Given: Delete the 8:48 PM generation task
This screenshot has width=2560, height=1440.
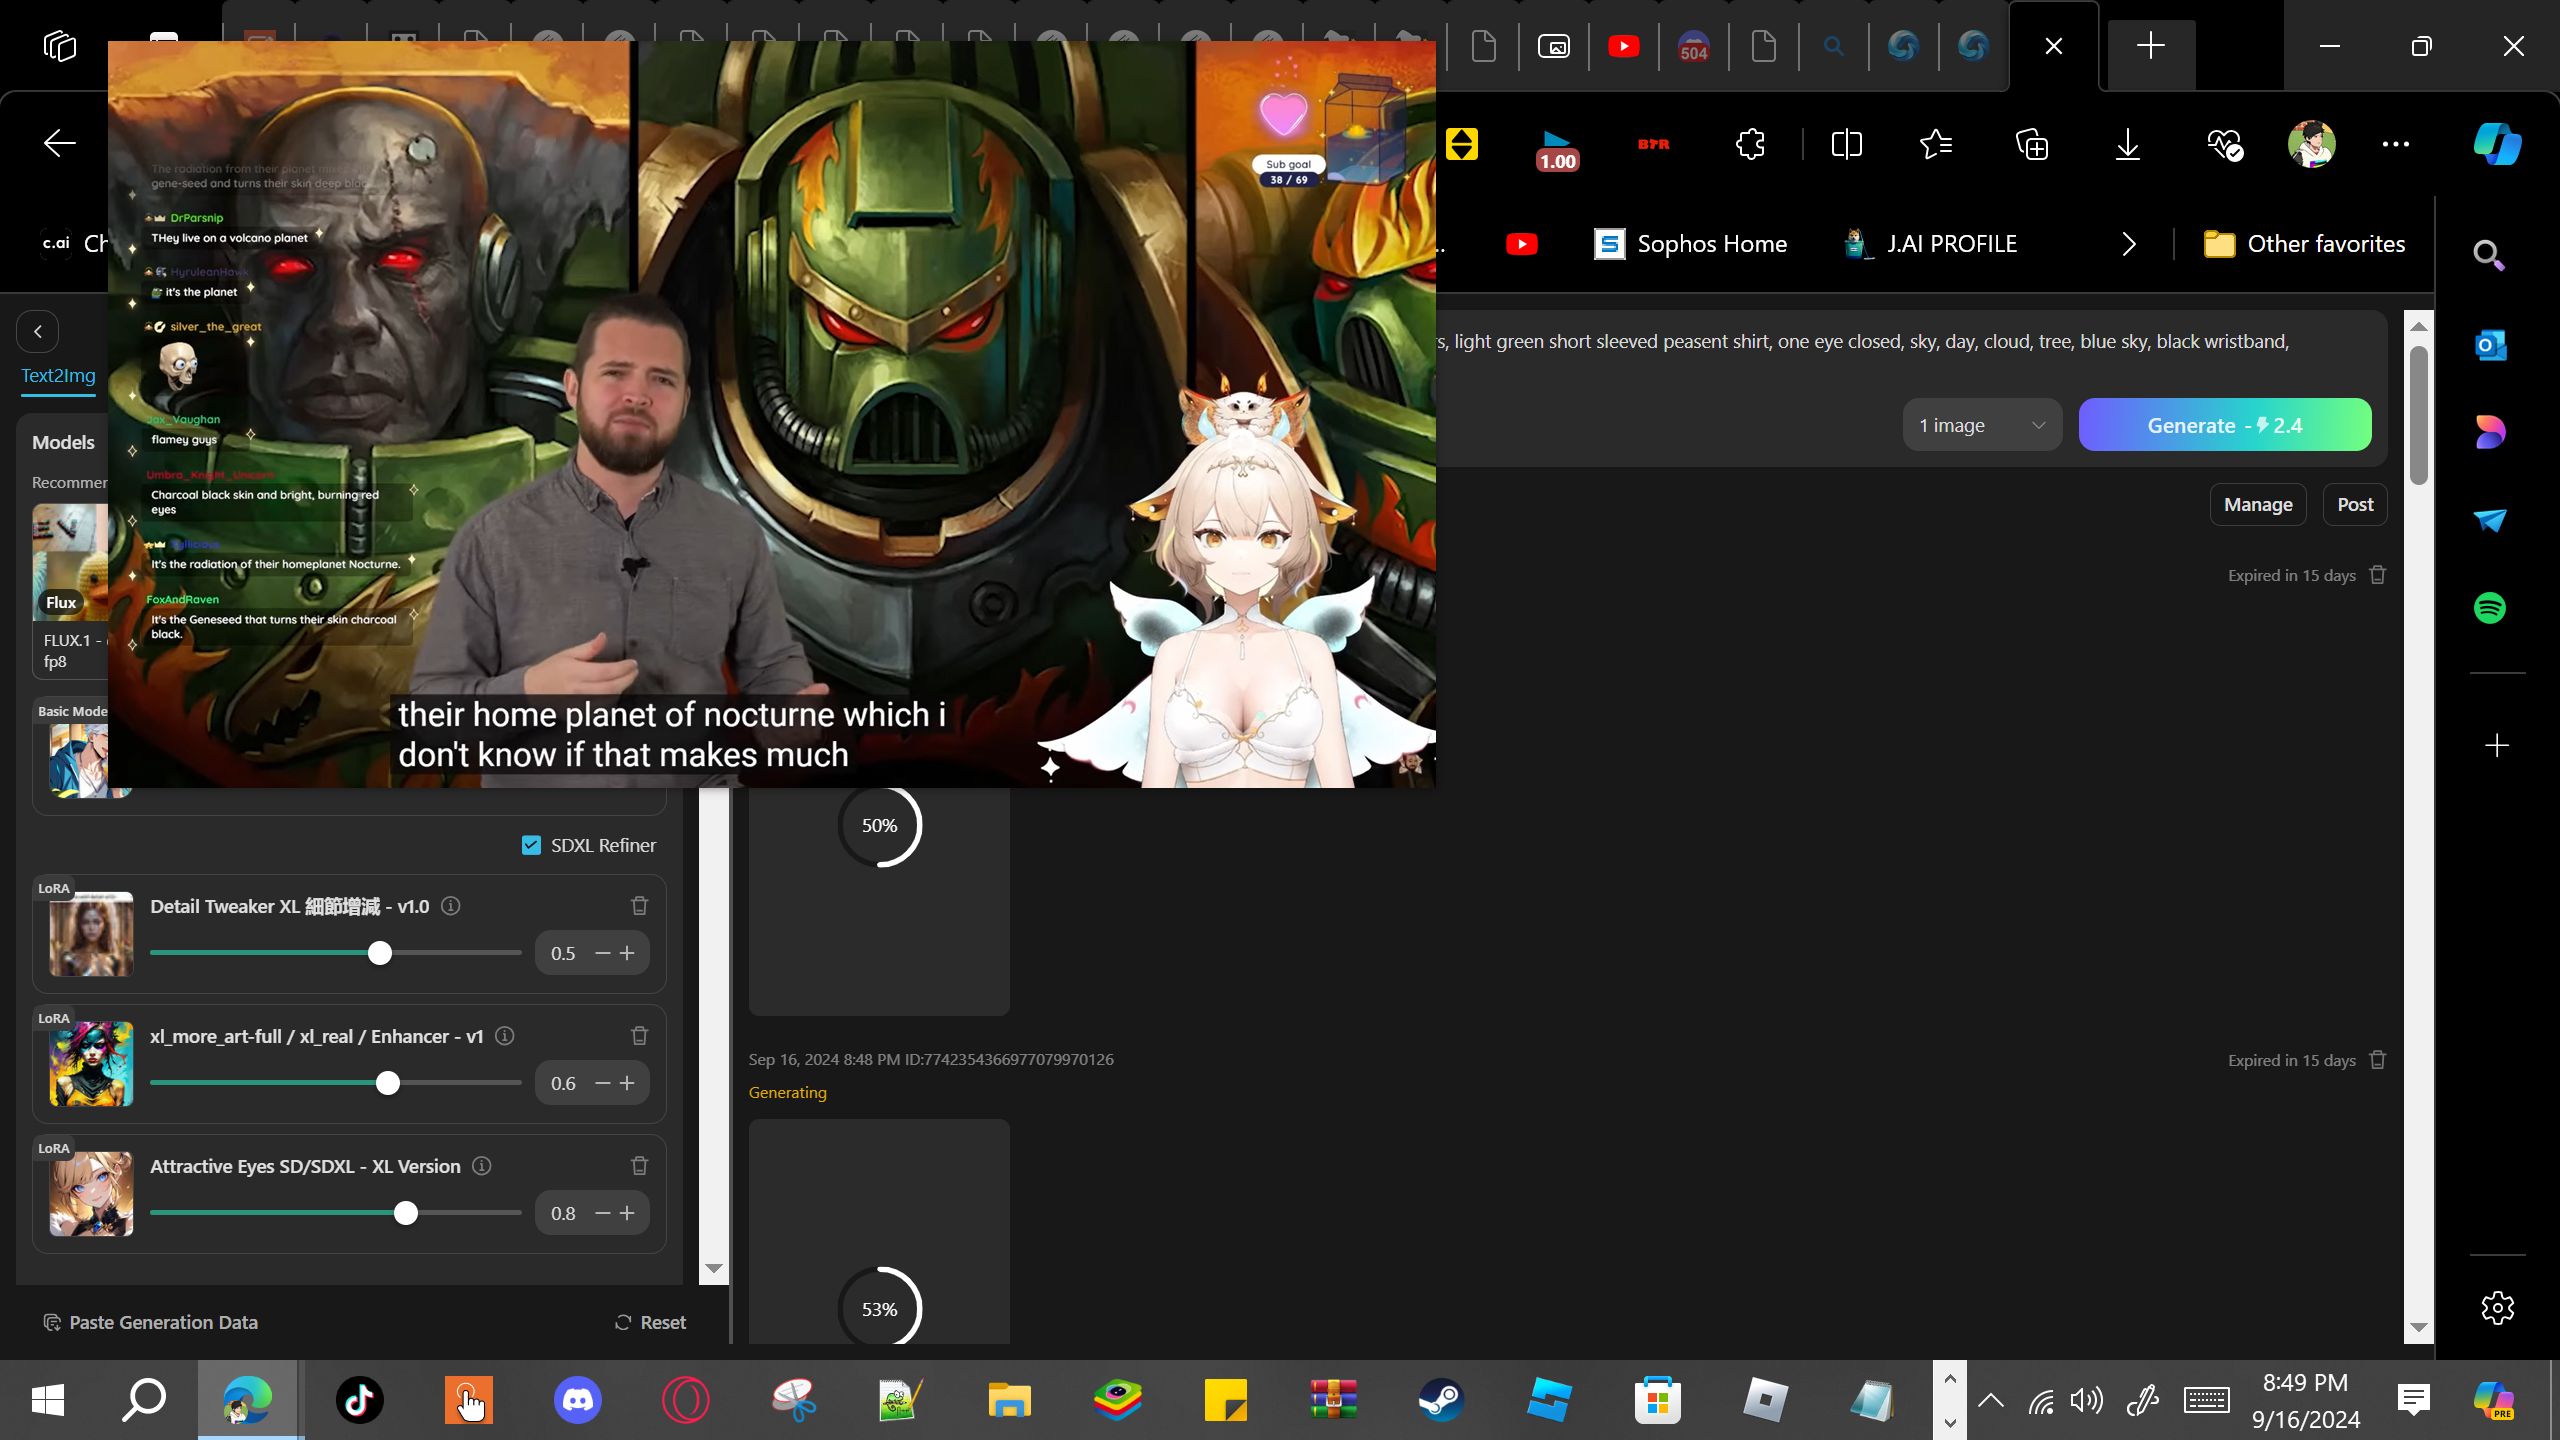Looking at the screenshot, I should click(2378, 1060).
